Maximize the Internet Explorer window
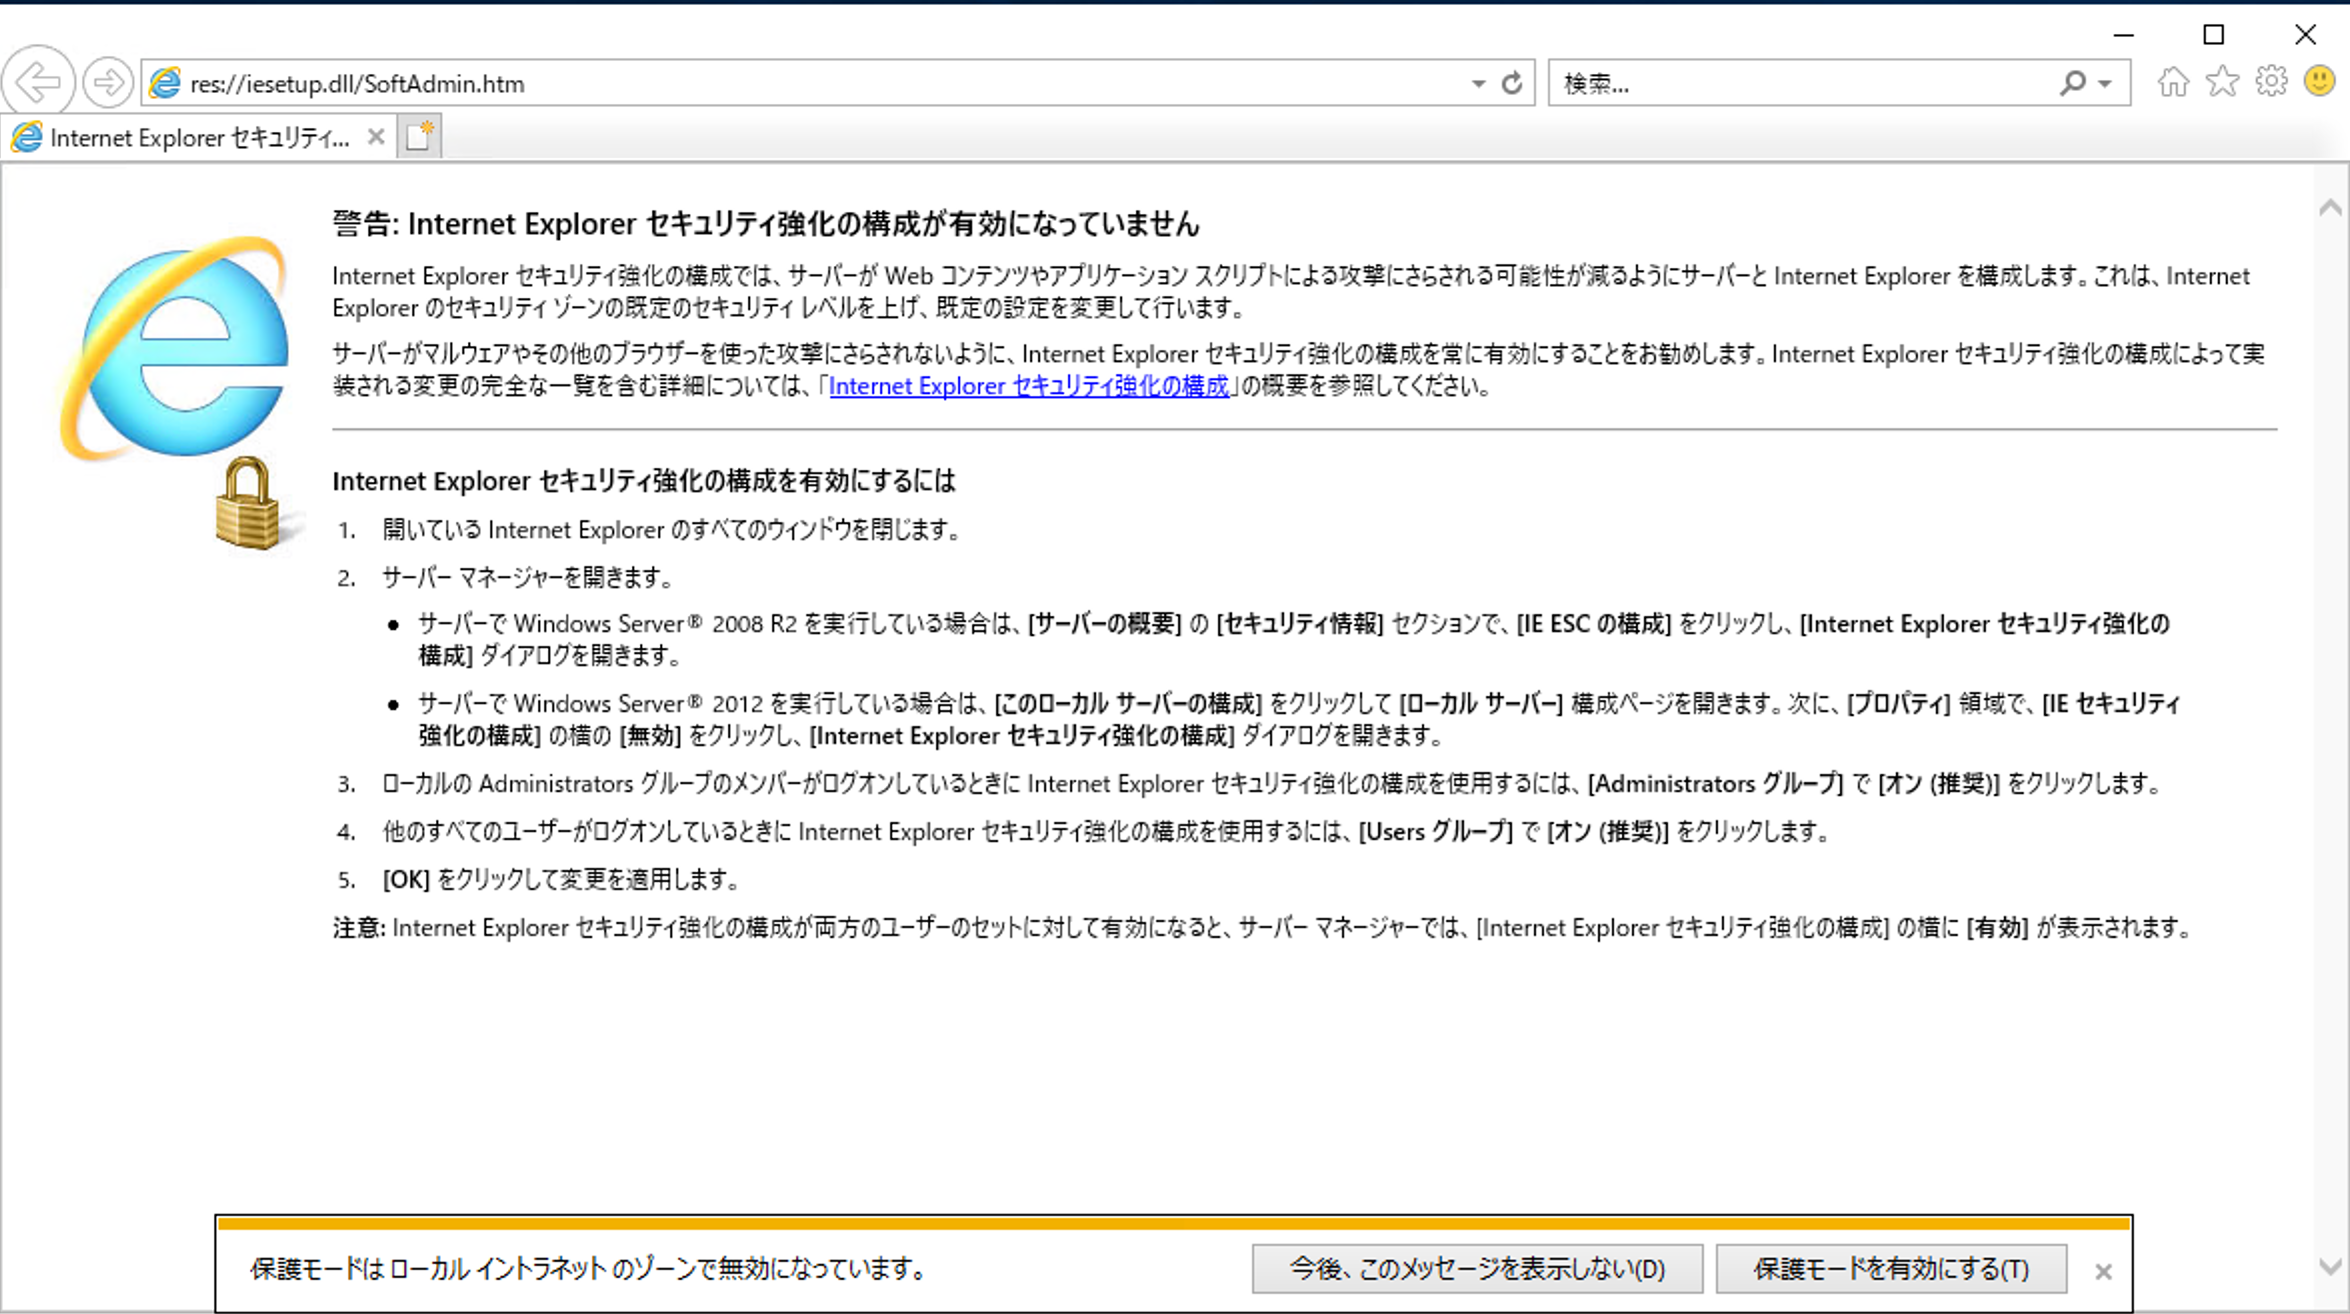The height and width of the screenshot is (1314, 2350). point(2214,35)
